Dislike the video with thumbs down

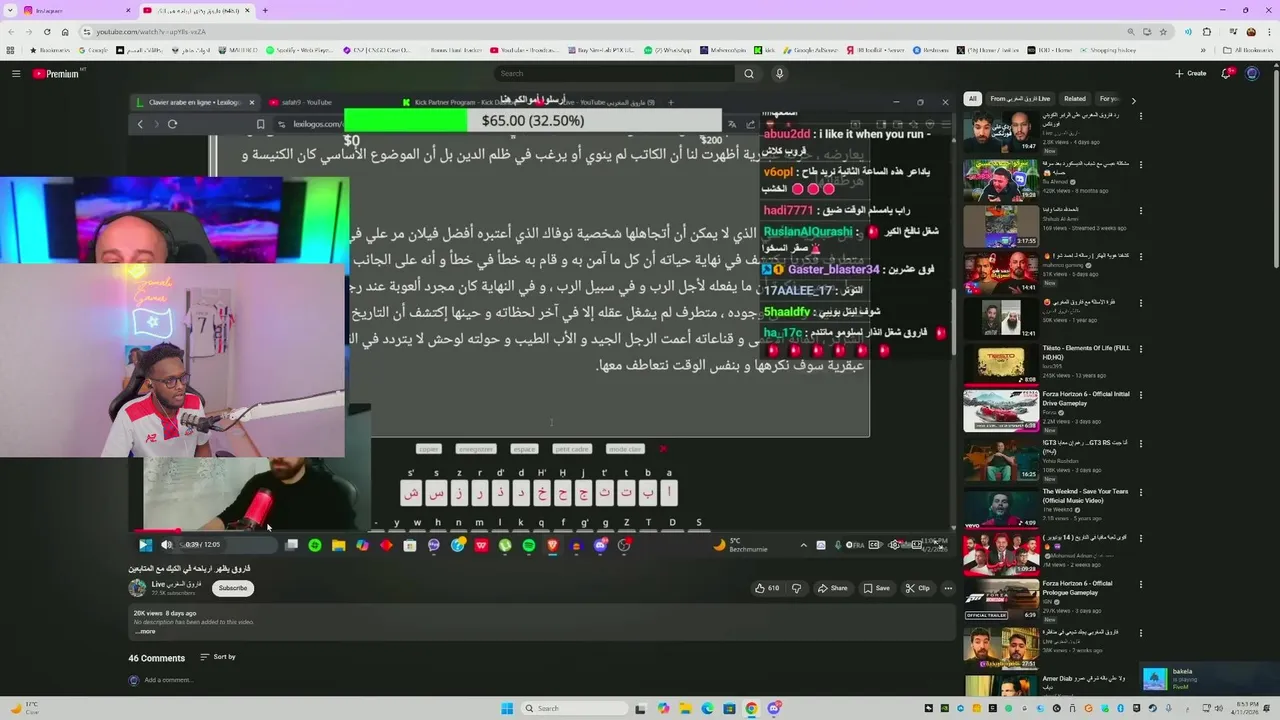click(x=796, y=588)
